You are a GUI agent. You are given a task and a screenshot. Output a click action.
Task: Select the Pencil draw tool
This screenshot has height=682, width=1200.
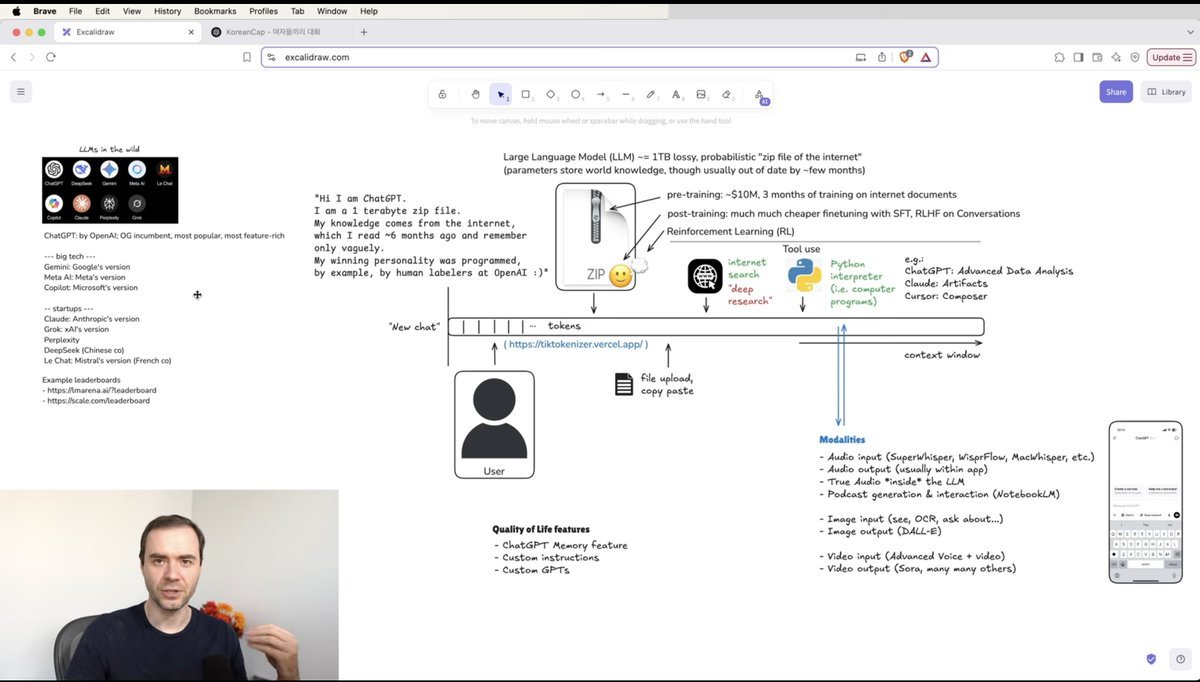point(651,94)
